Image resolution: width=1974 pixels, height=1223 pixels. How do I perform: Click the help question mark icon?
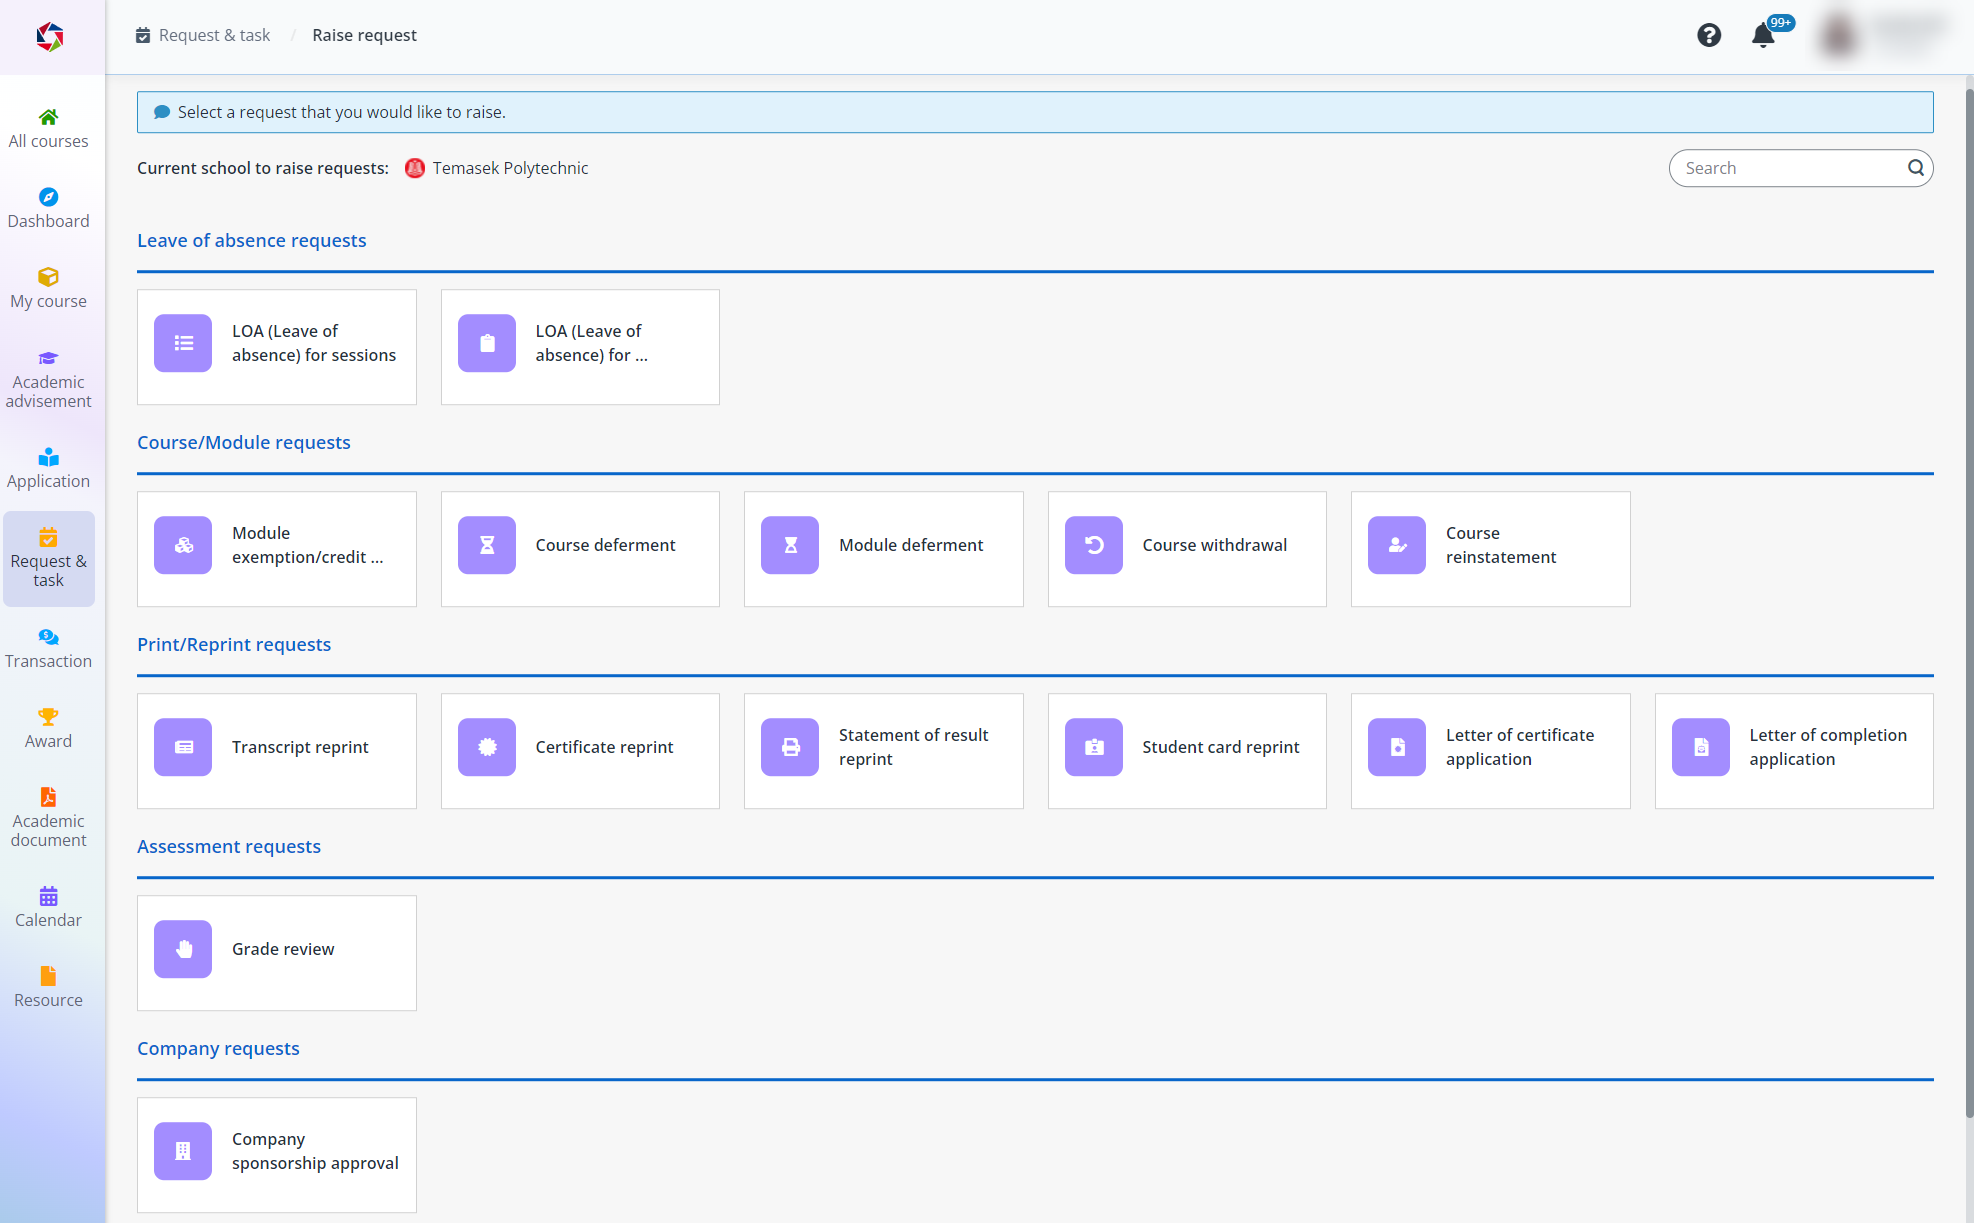tap(1709, 35)
